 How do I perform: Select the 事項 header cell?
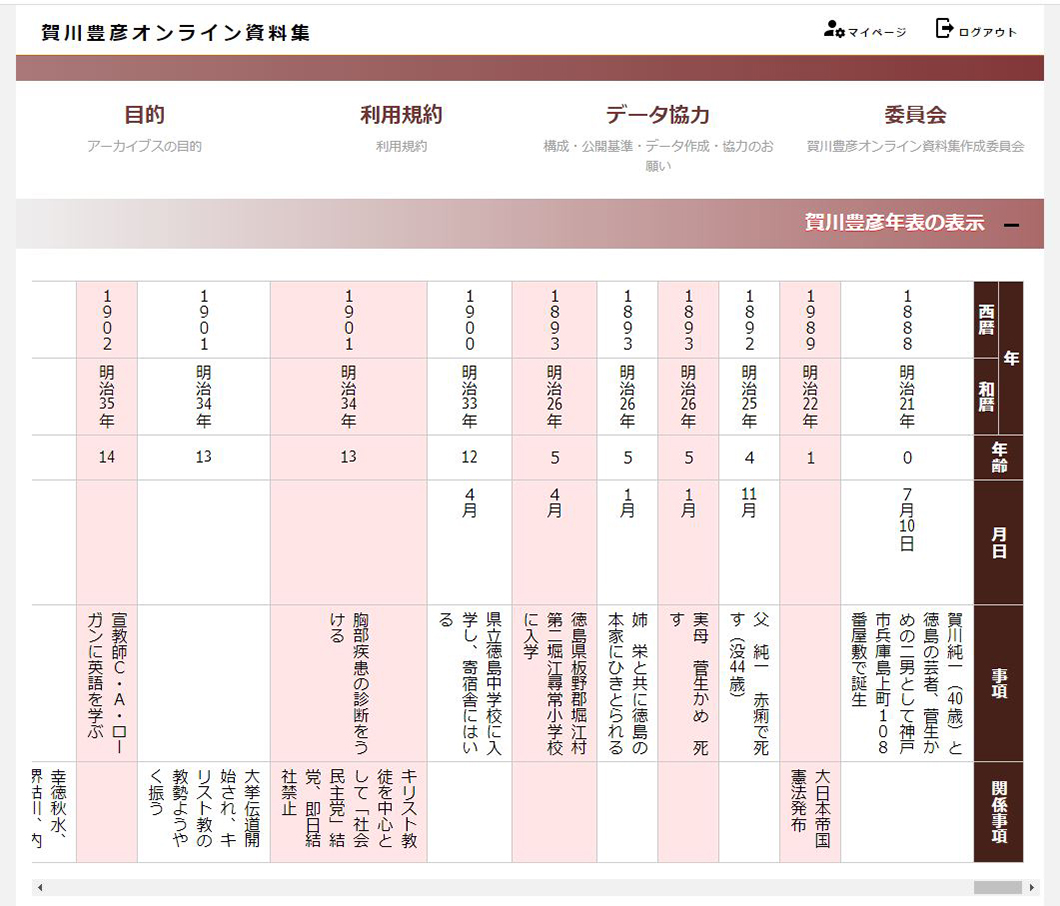[x=998, y=684]
